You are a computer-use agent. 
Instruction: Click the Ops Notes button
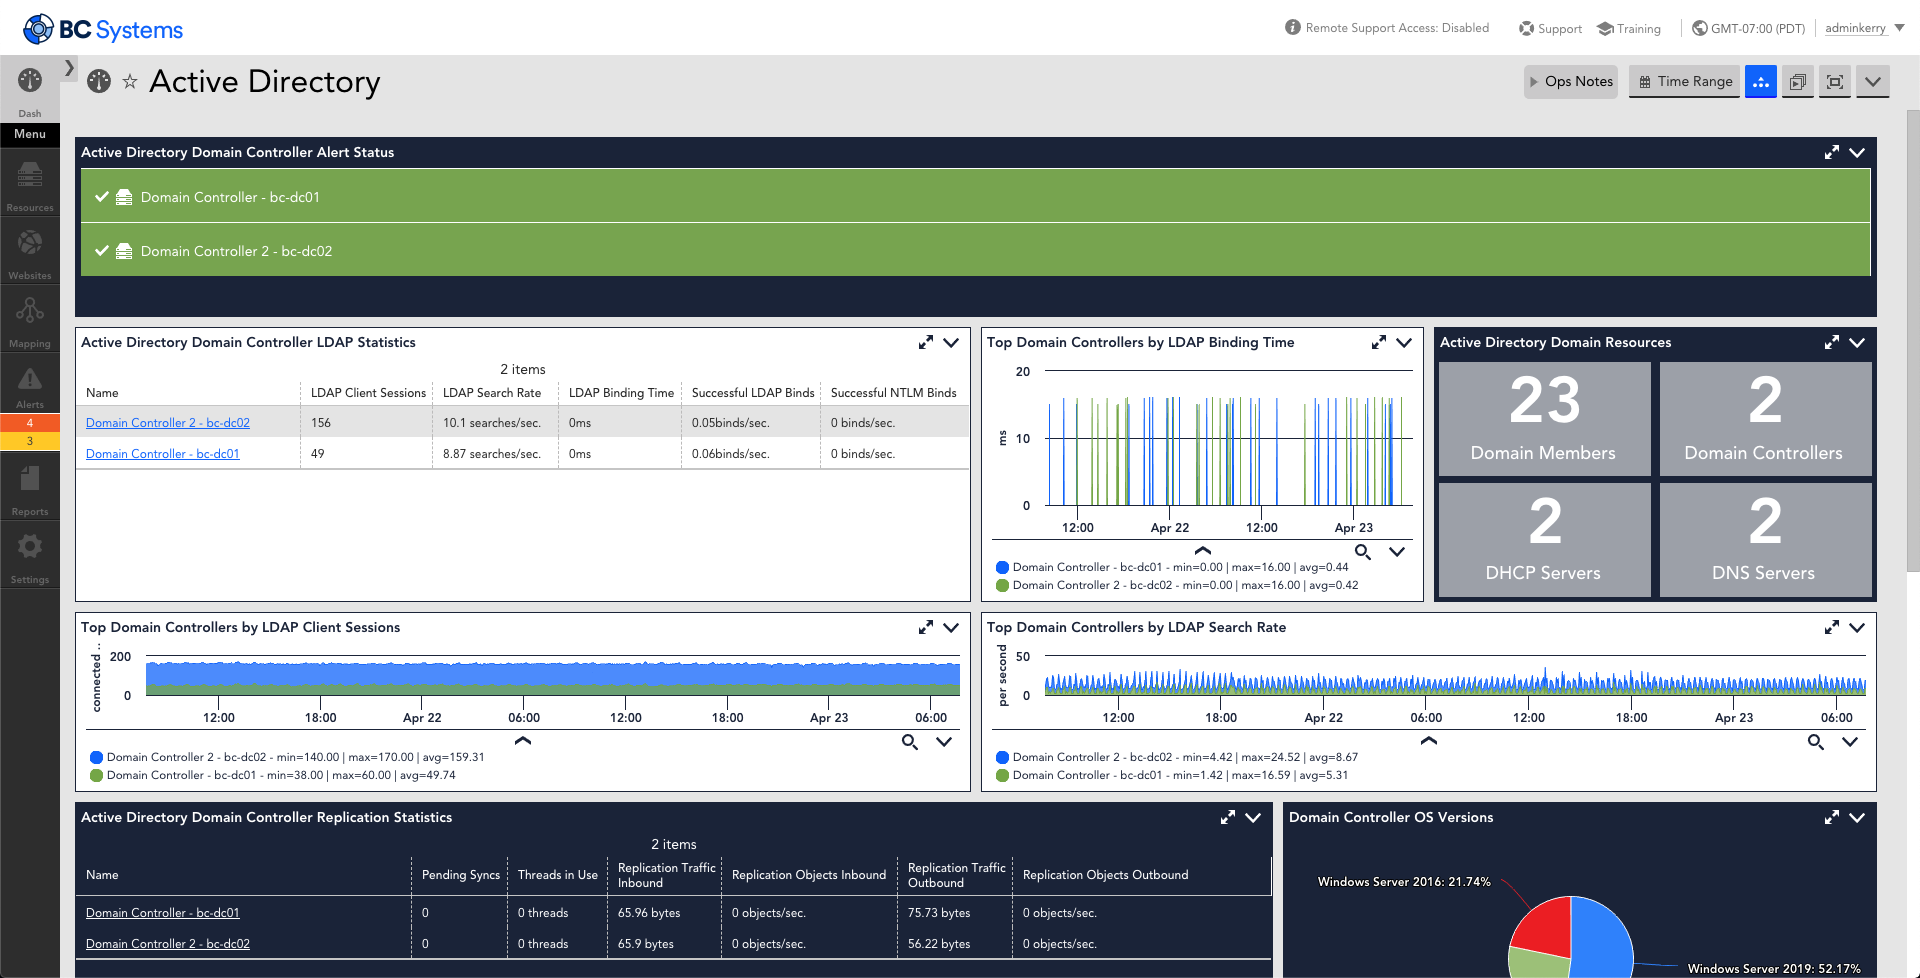1571,82
